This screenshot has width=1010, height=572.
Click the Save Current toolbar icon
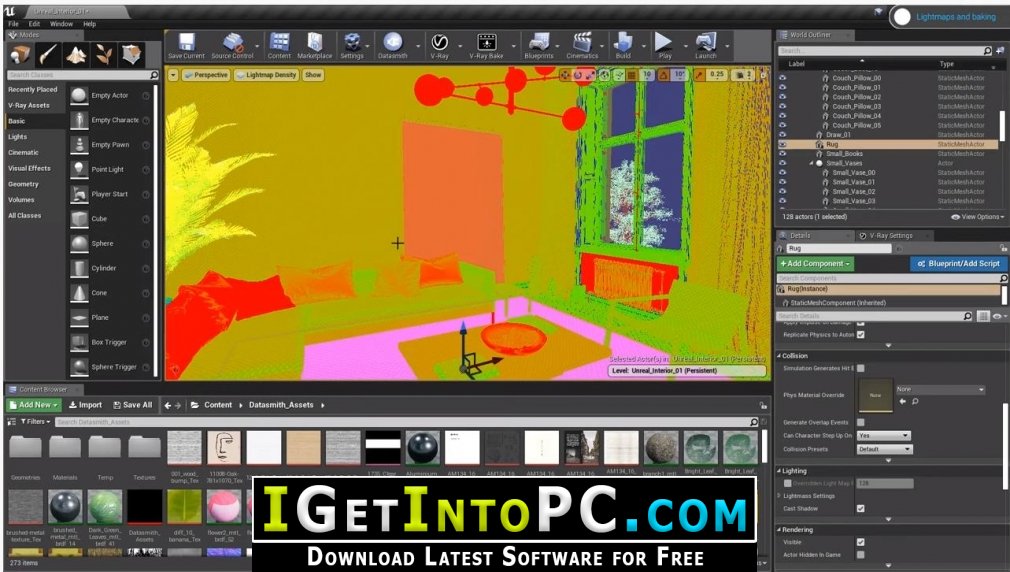coord(186,46)
